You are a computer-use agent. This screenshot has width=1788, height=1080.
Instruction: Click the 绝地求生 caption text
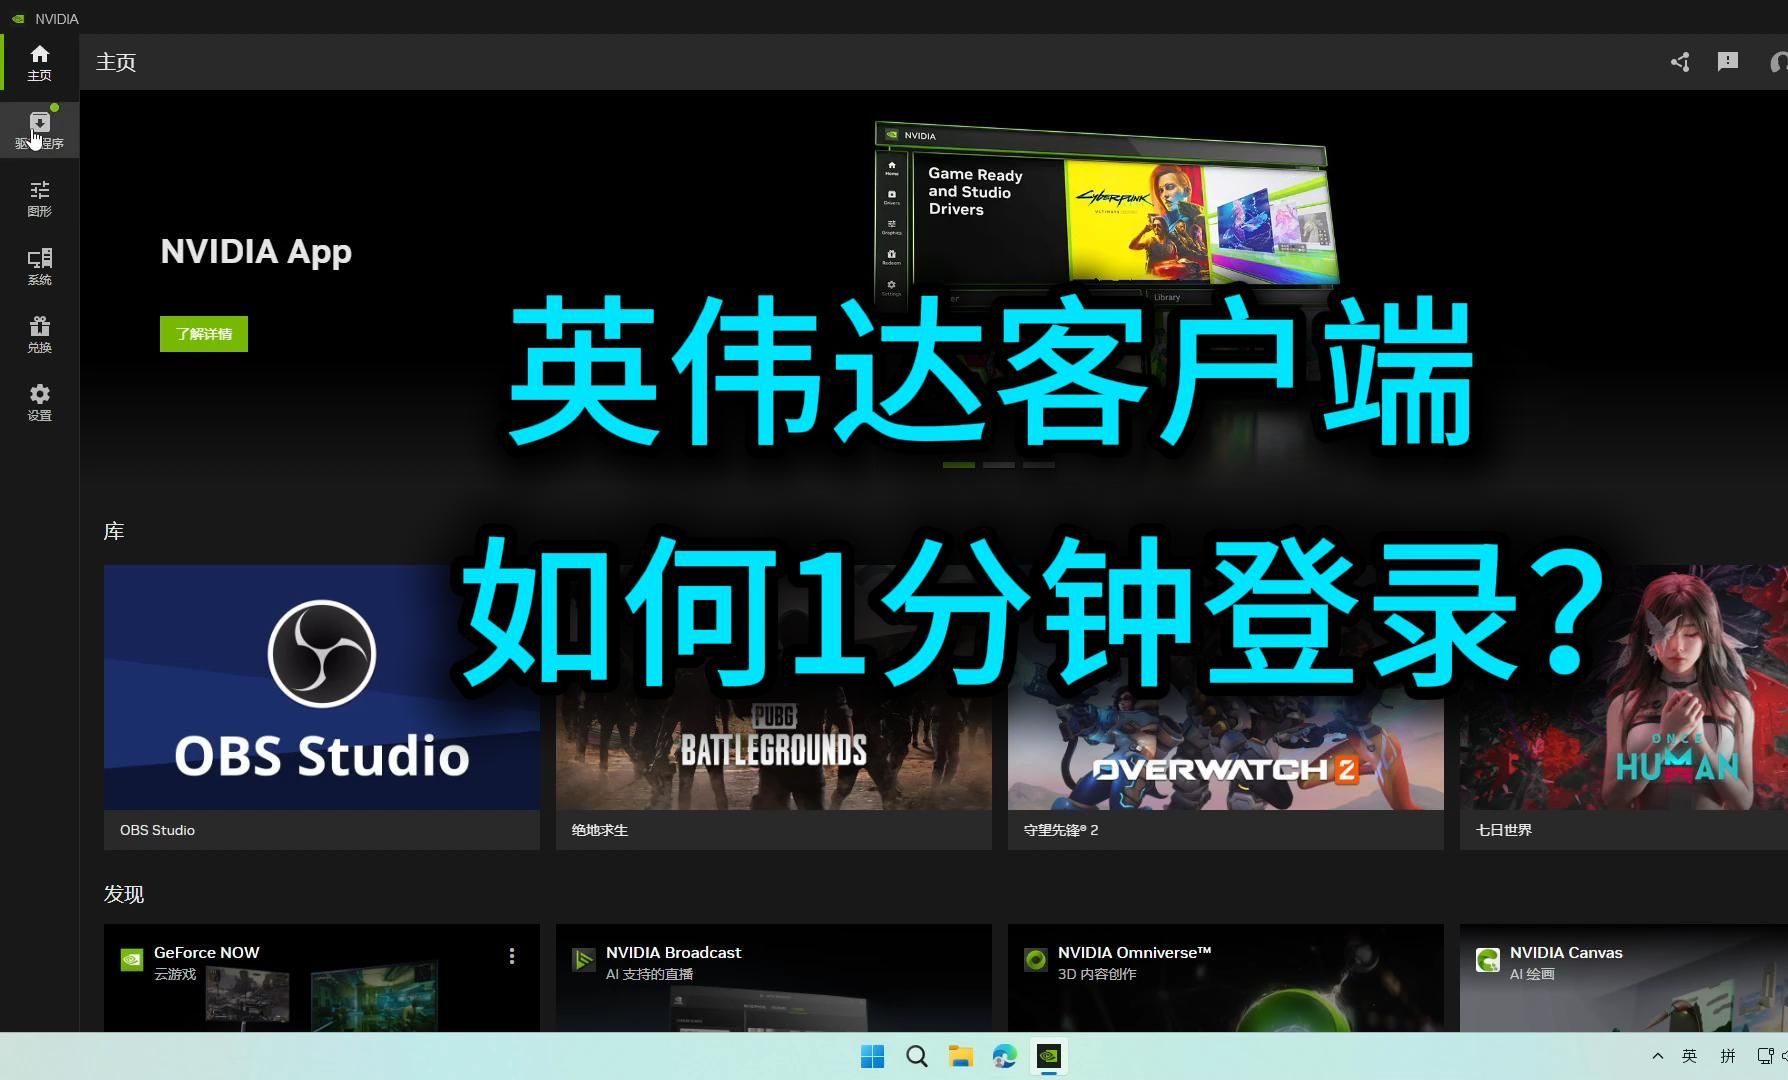[x=600, y=830]
